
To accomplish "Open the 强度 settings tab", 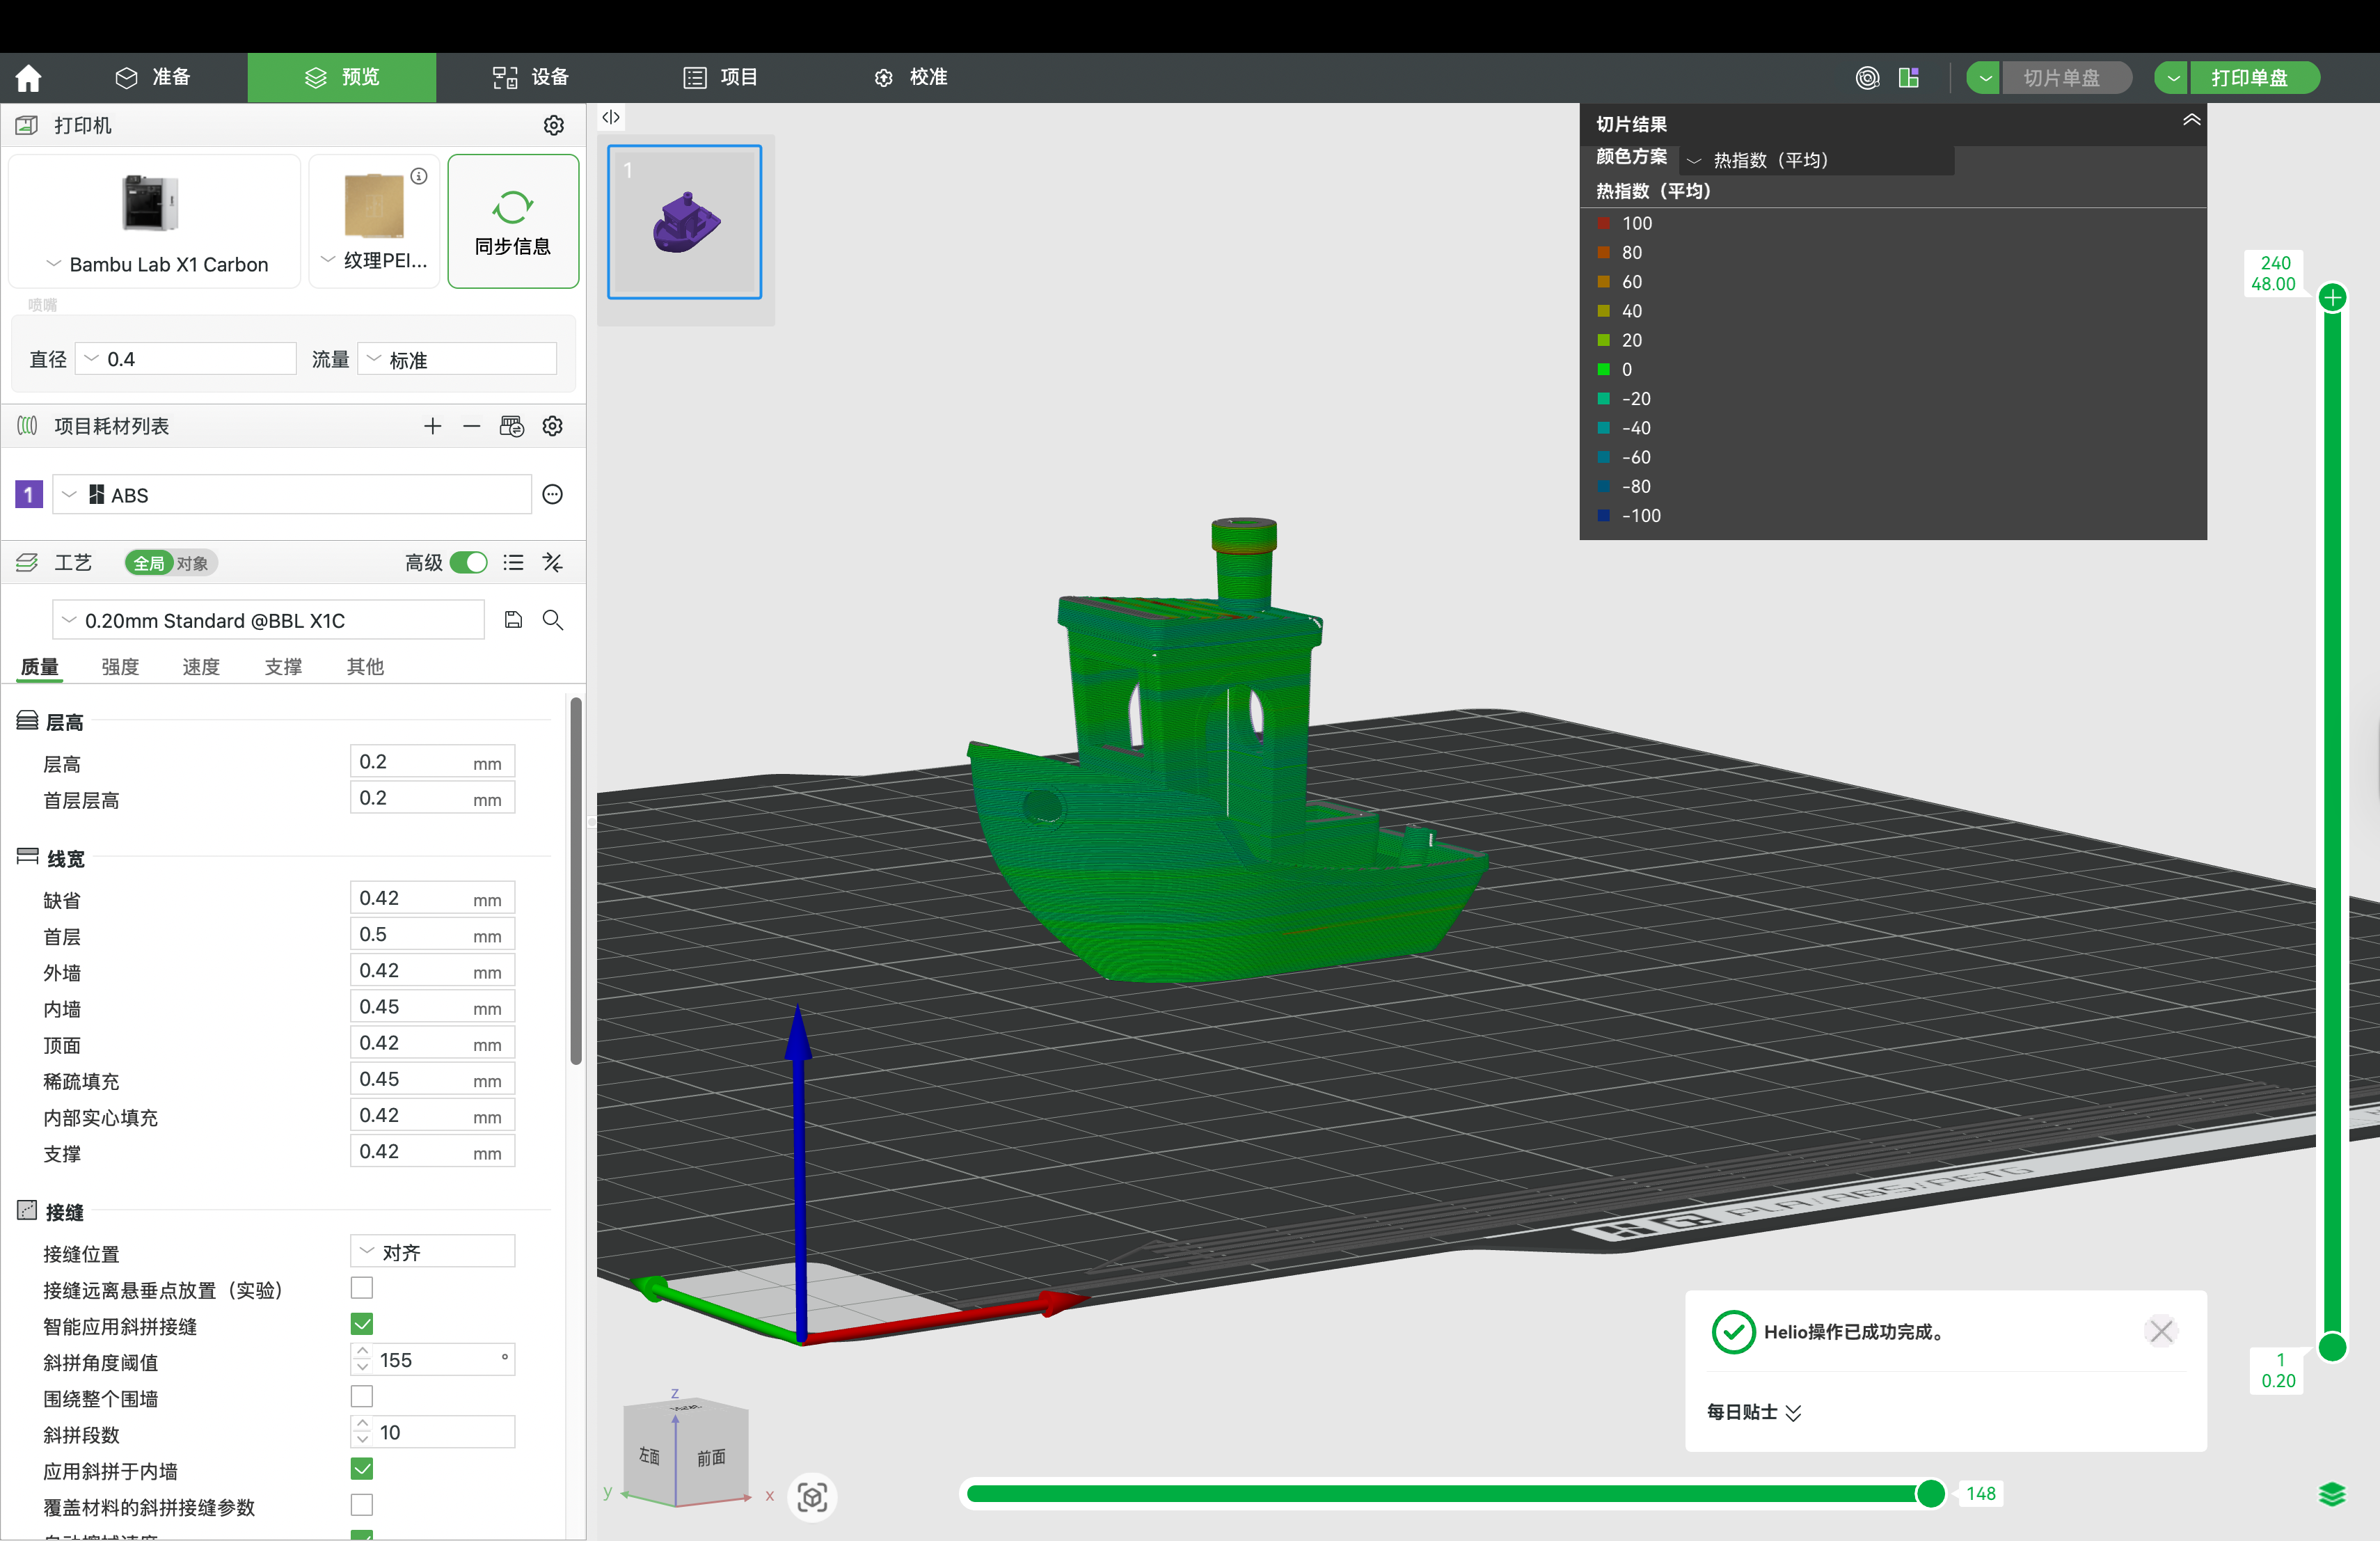I will pos(120,666).
